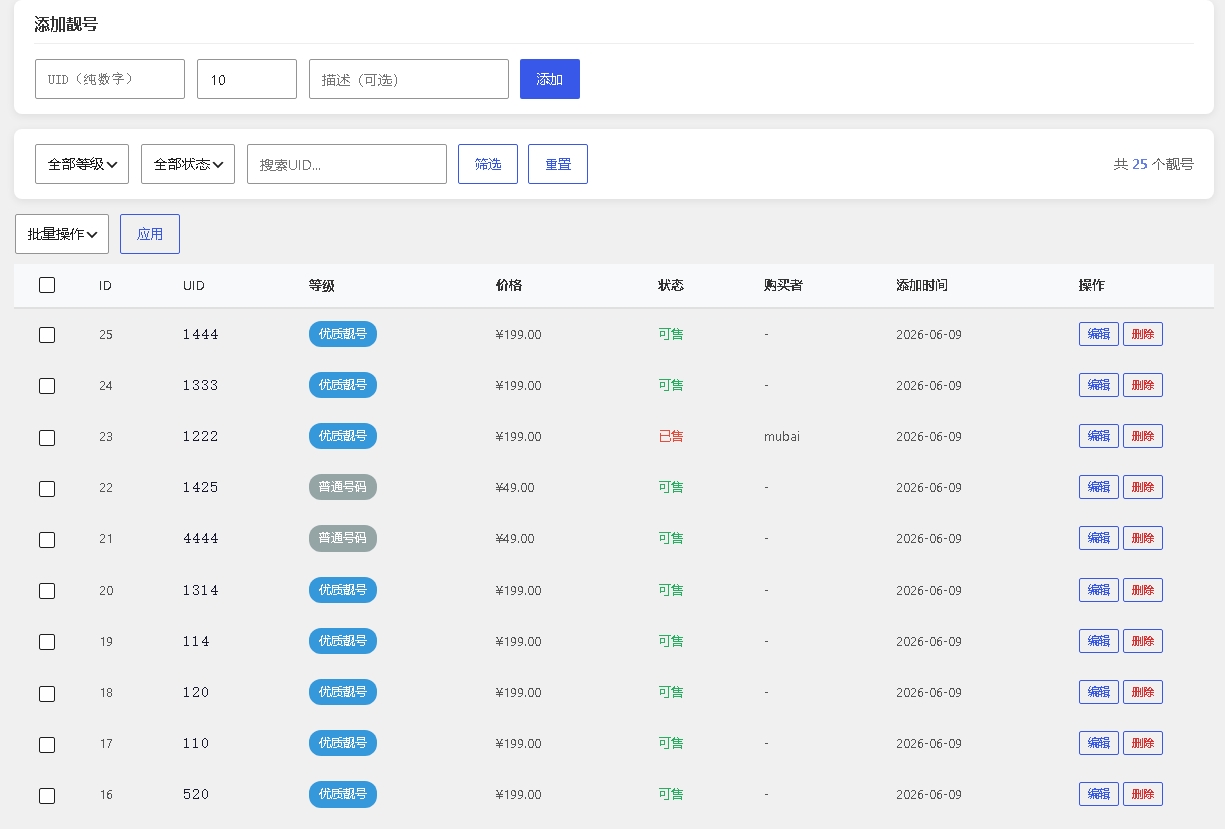Screen dimensions: 1225x829
Task: Select the checkbox for UID 520 row
Action: tap(47, 795)
